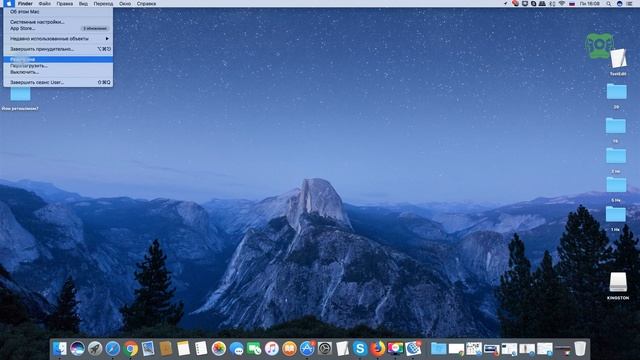
Task: Switch input source via Russian flag
Action: pos(572,4)
